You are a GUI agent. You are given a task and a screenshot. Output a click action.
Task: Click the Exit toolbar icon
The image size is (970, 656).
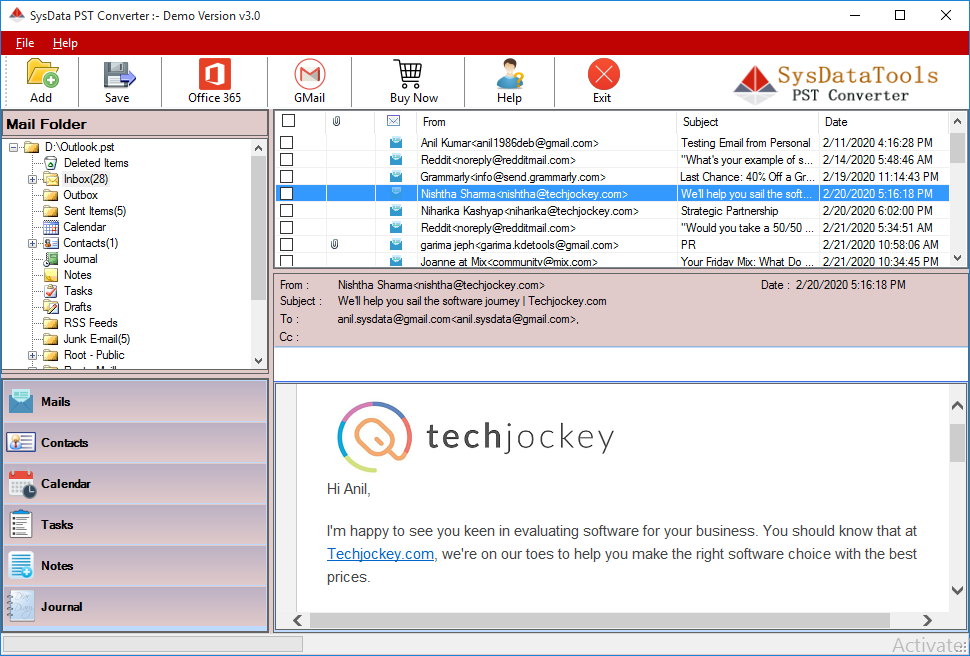tap(603, 80)
